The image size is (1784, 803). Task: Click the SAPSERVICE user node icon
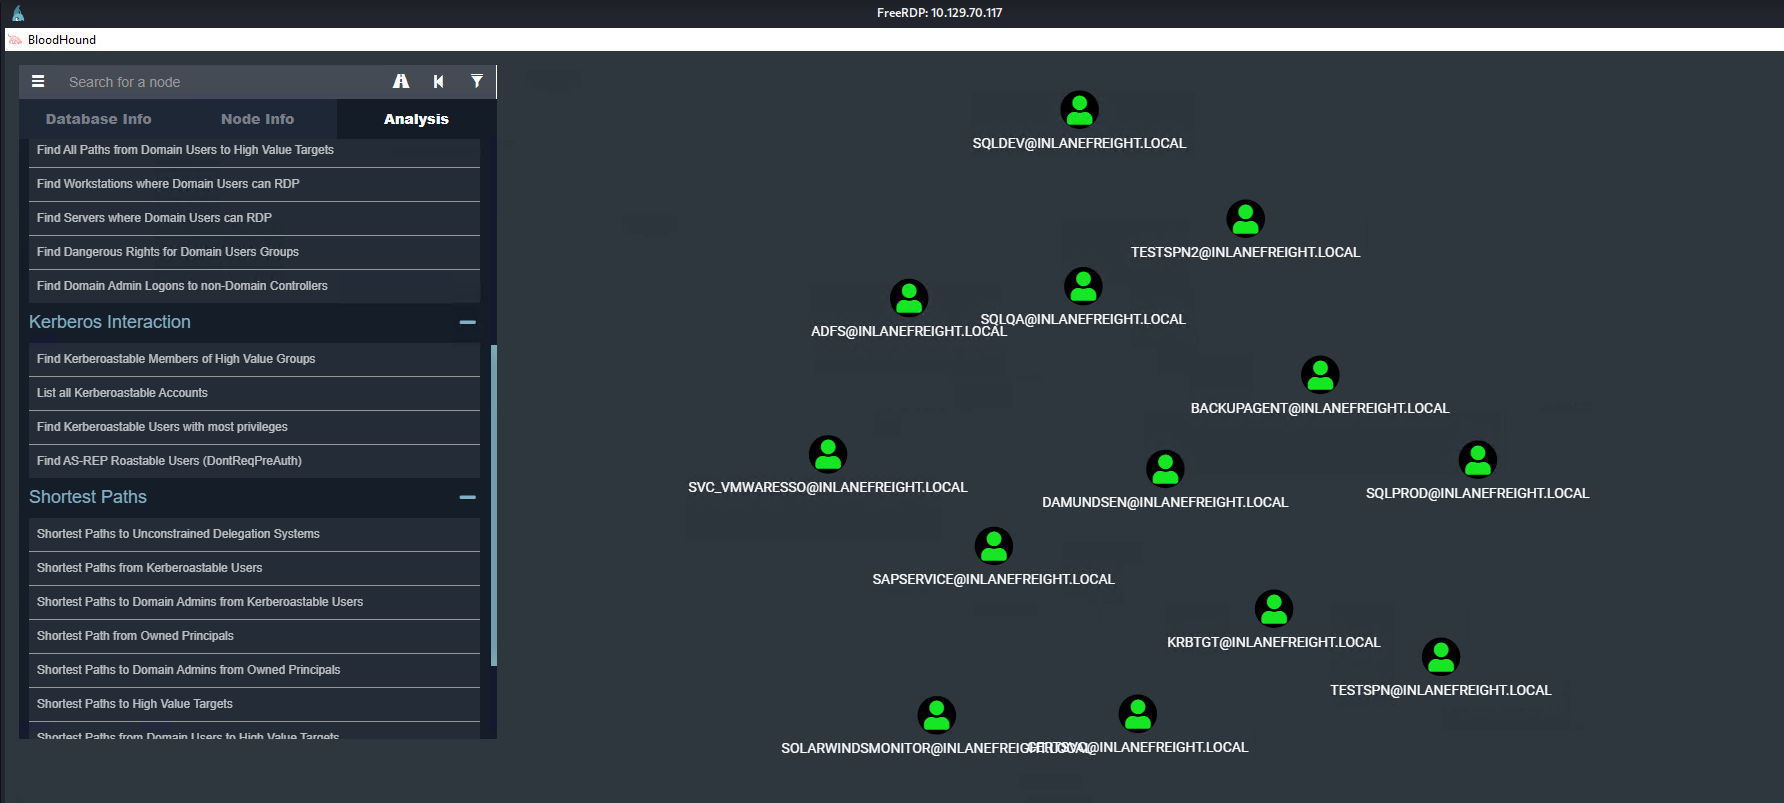(993, 546)
